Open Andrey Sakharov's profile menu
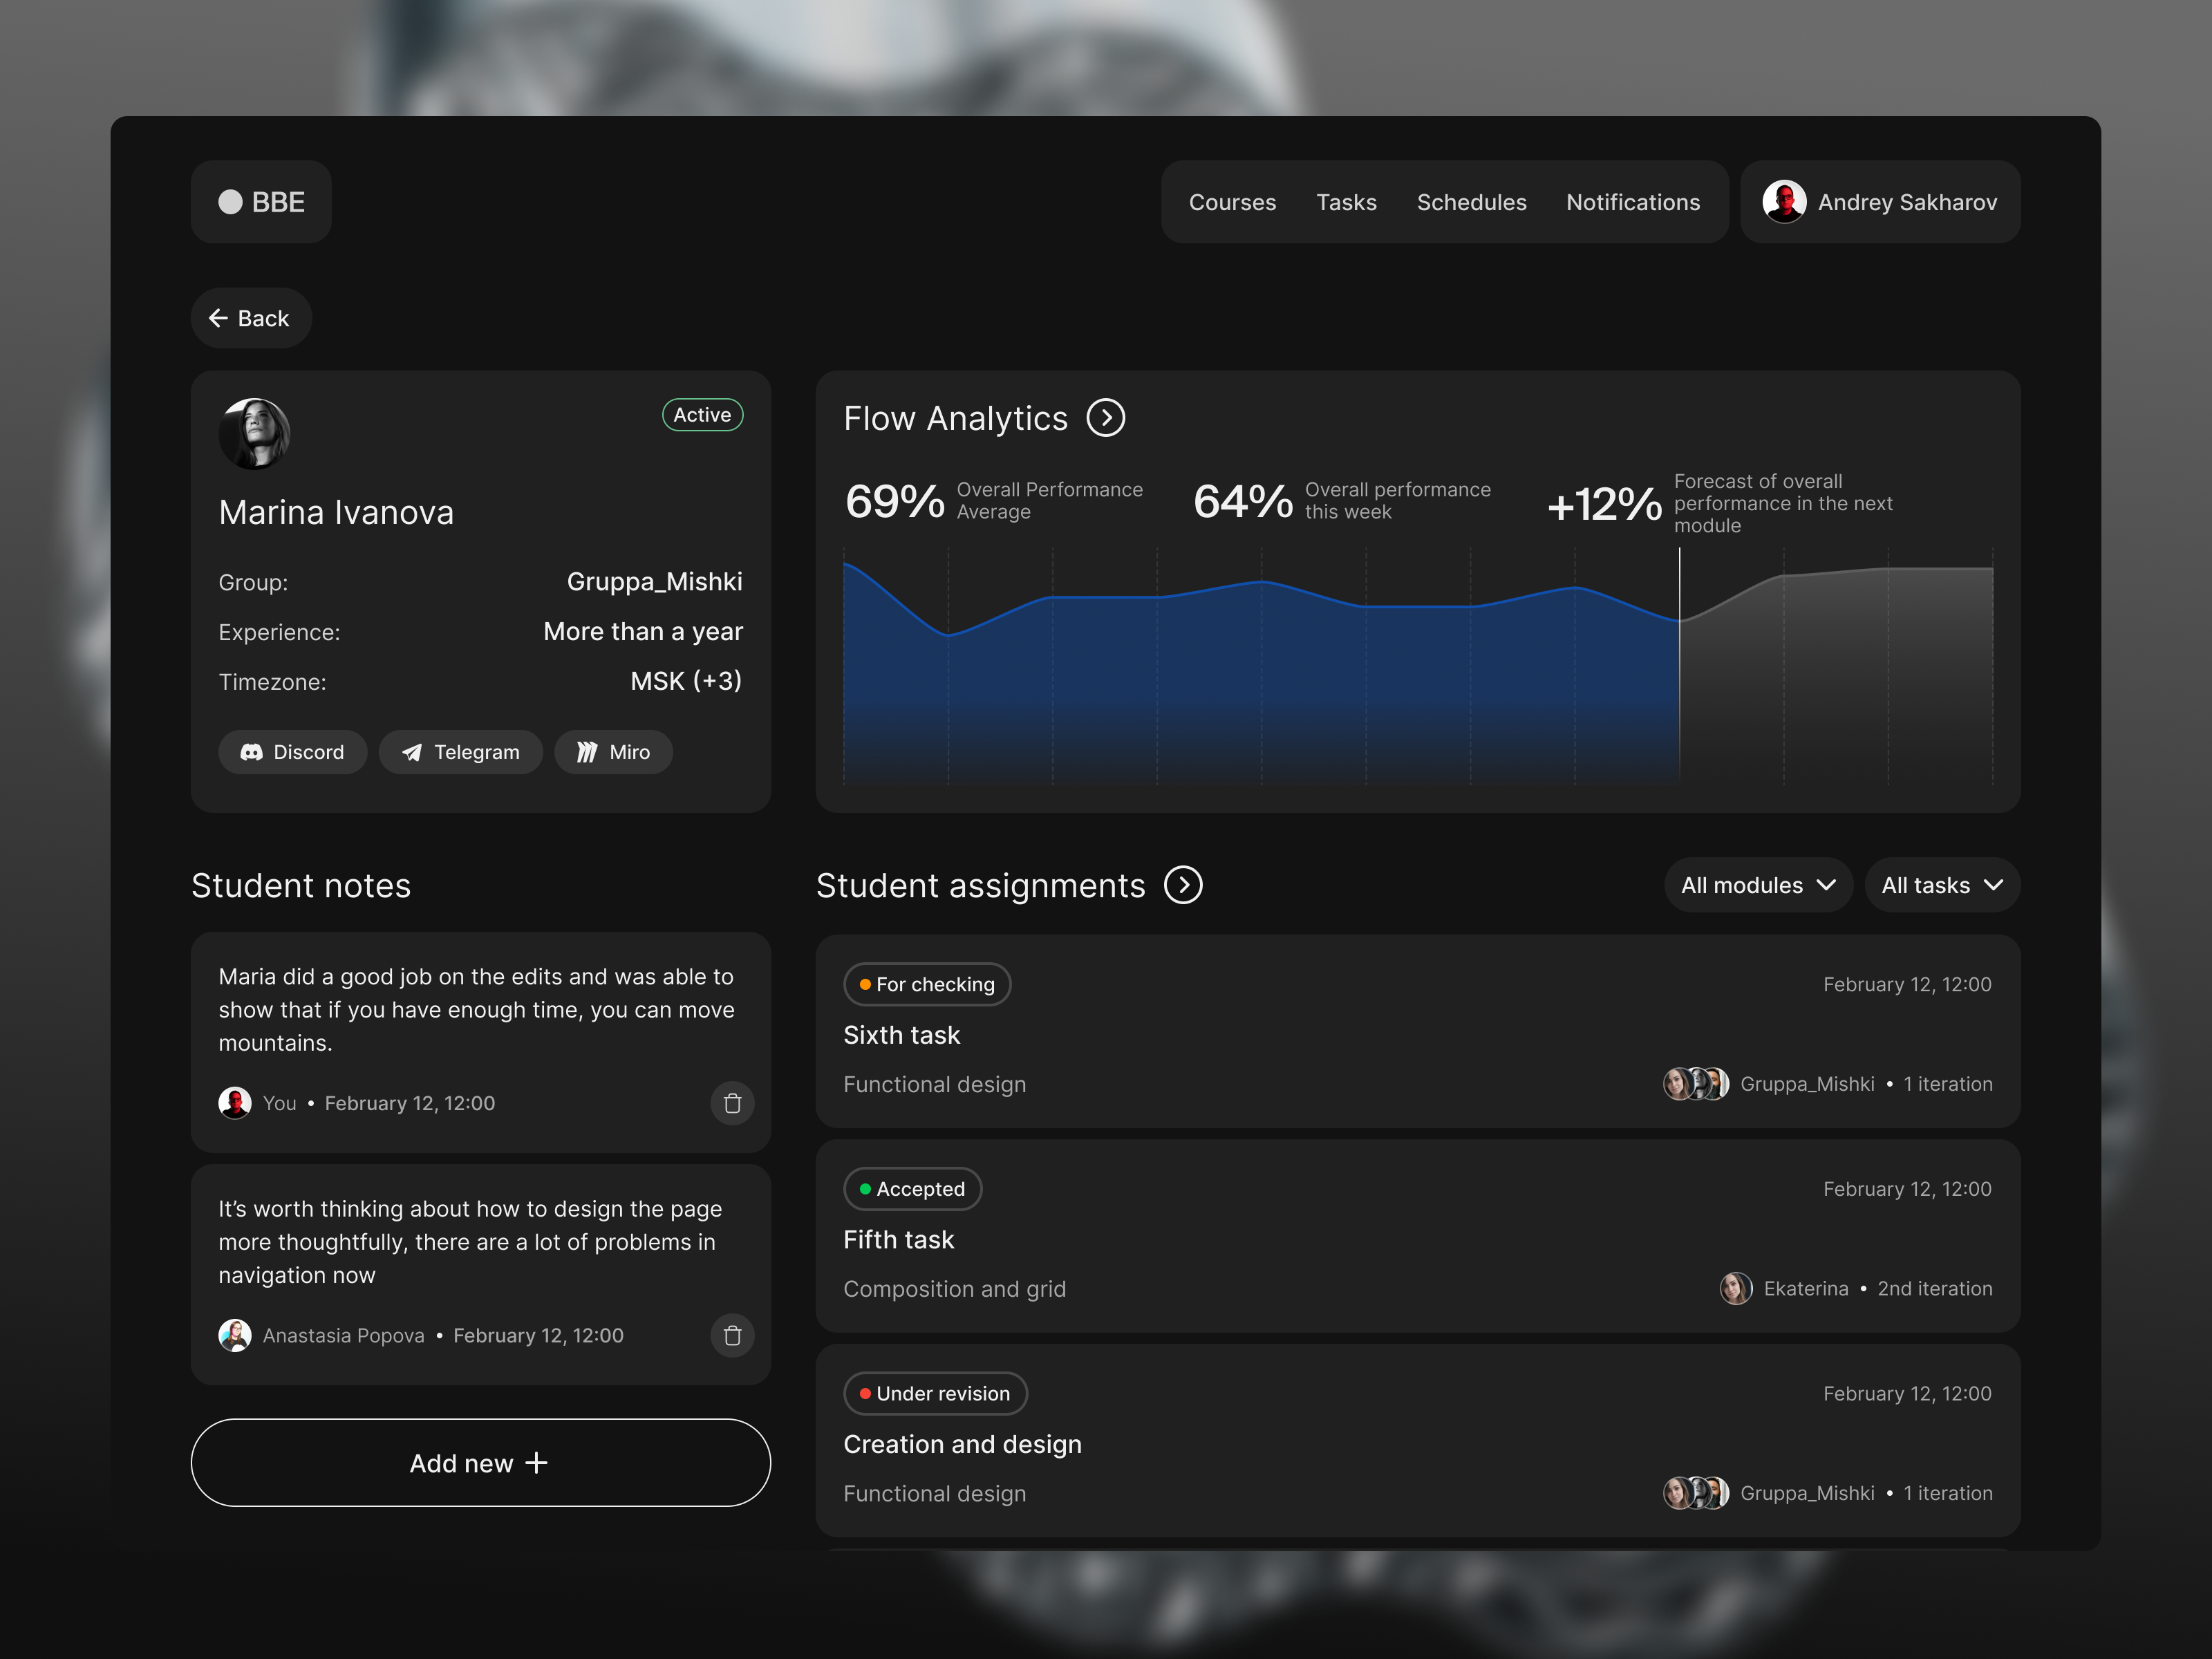The height and width of the screenshot is (1659, 2212). point(1880,201)
